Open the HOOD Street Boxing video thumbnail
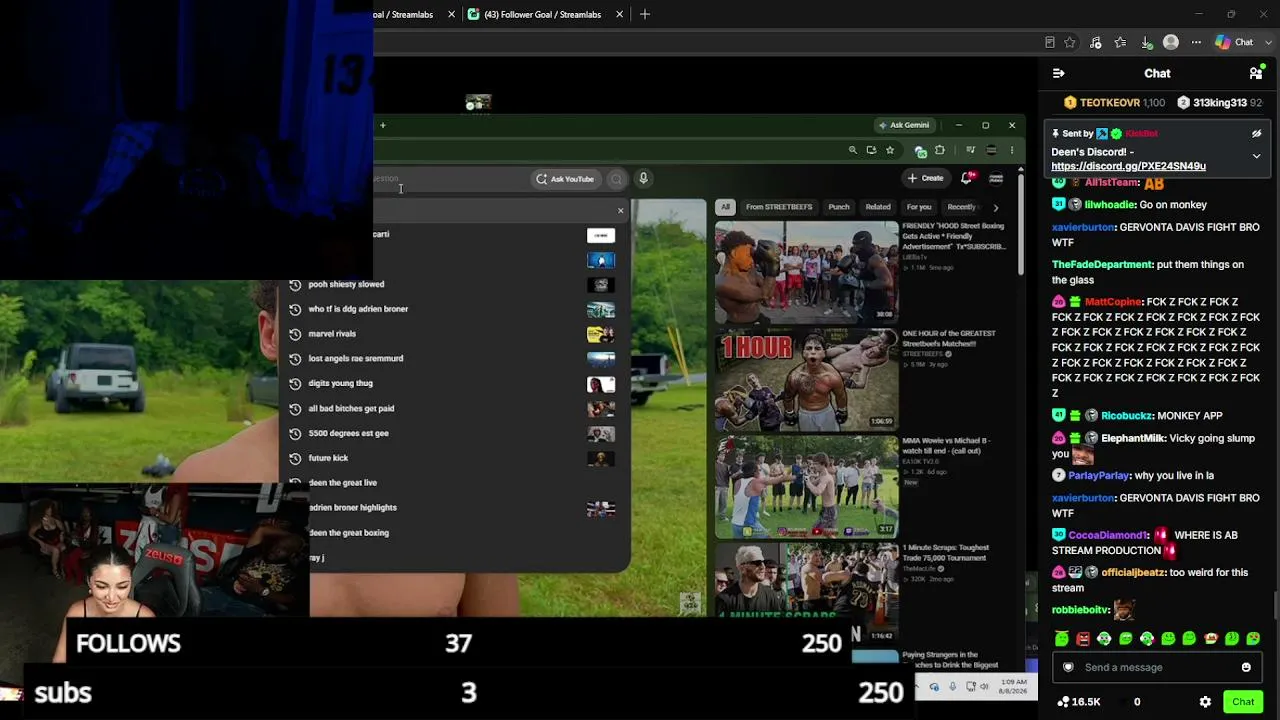The width and height of the screenshot is (1280, 720). (806, 271)
